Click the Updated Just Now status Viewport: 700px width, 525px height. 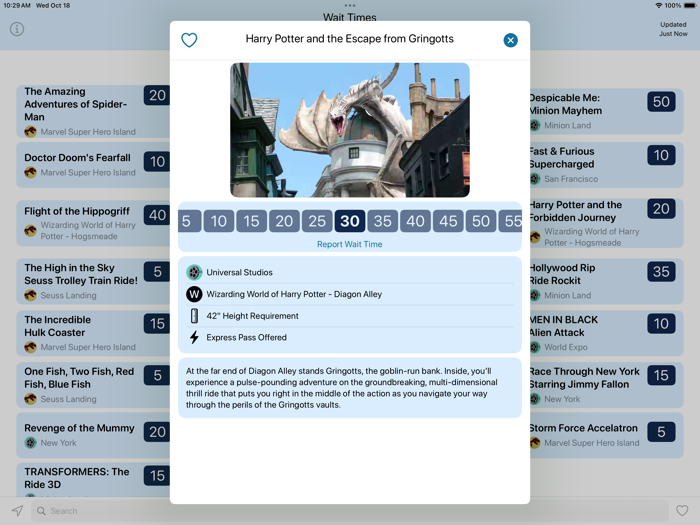673,29
